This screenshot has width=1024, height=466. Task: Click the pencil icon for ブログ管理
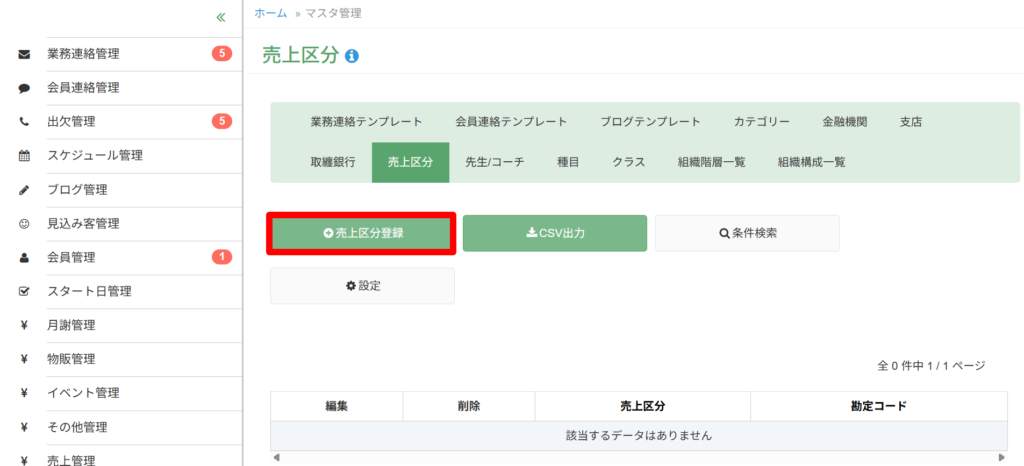pos(24,191)
